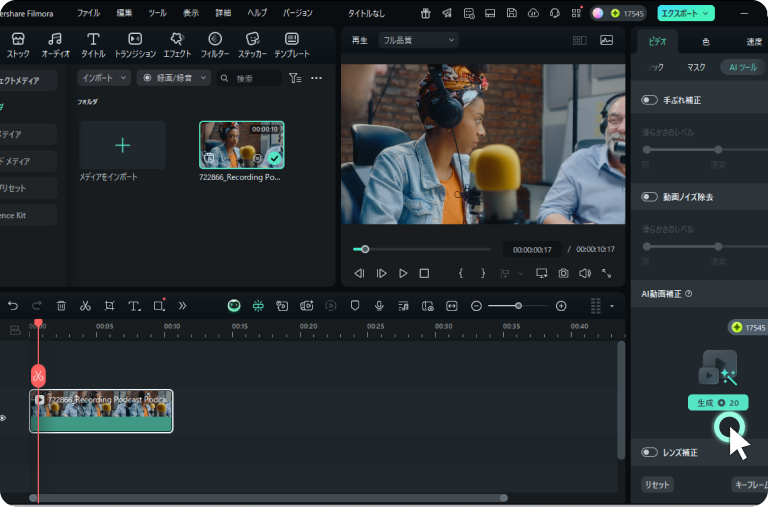Toggle the green auto-ripple face icon

(x=234, y=306)
